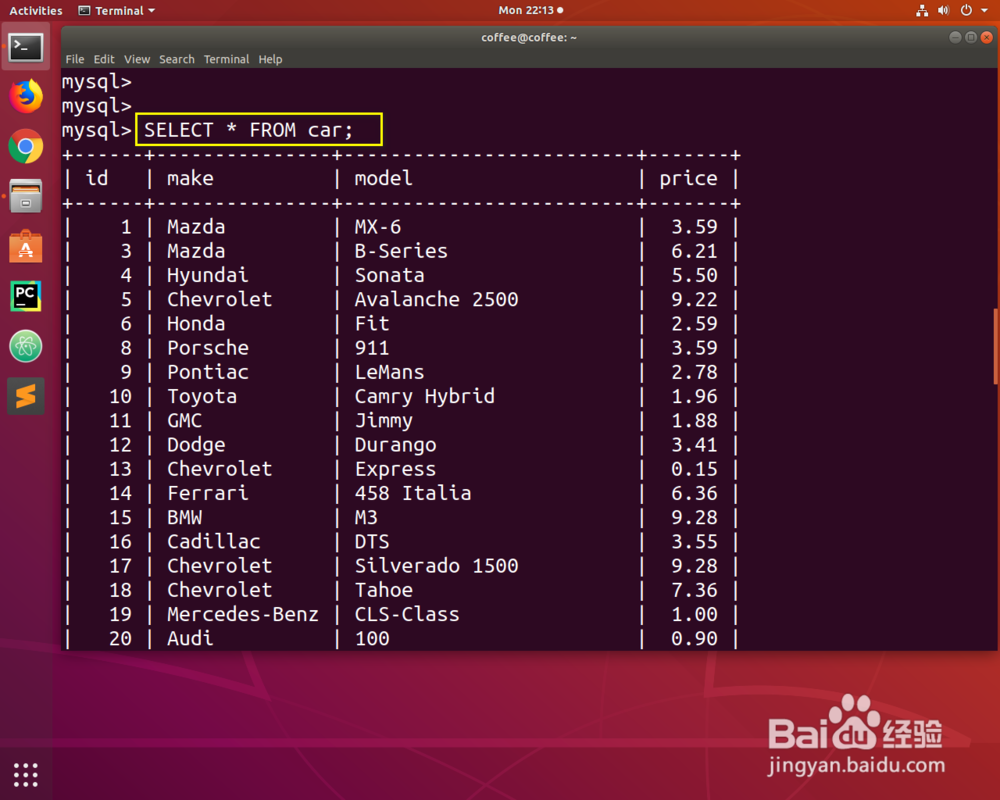Click the 'make' column header

point(190,179)
